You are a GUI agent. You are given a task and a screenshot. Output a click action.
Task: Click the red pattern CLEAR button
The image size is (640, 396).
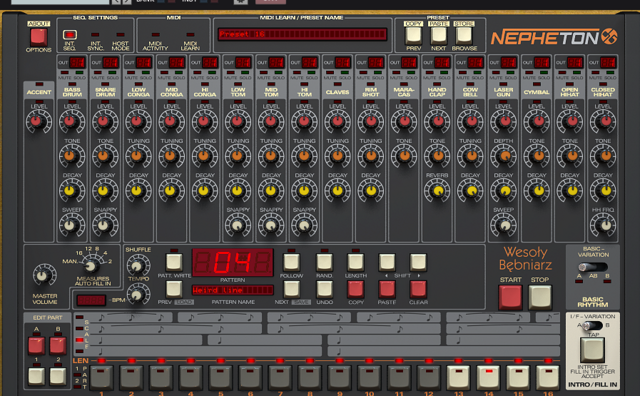coord(418,289)
